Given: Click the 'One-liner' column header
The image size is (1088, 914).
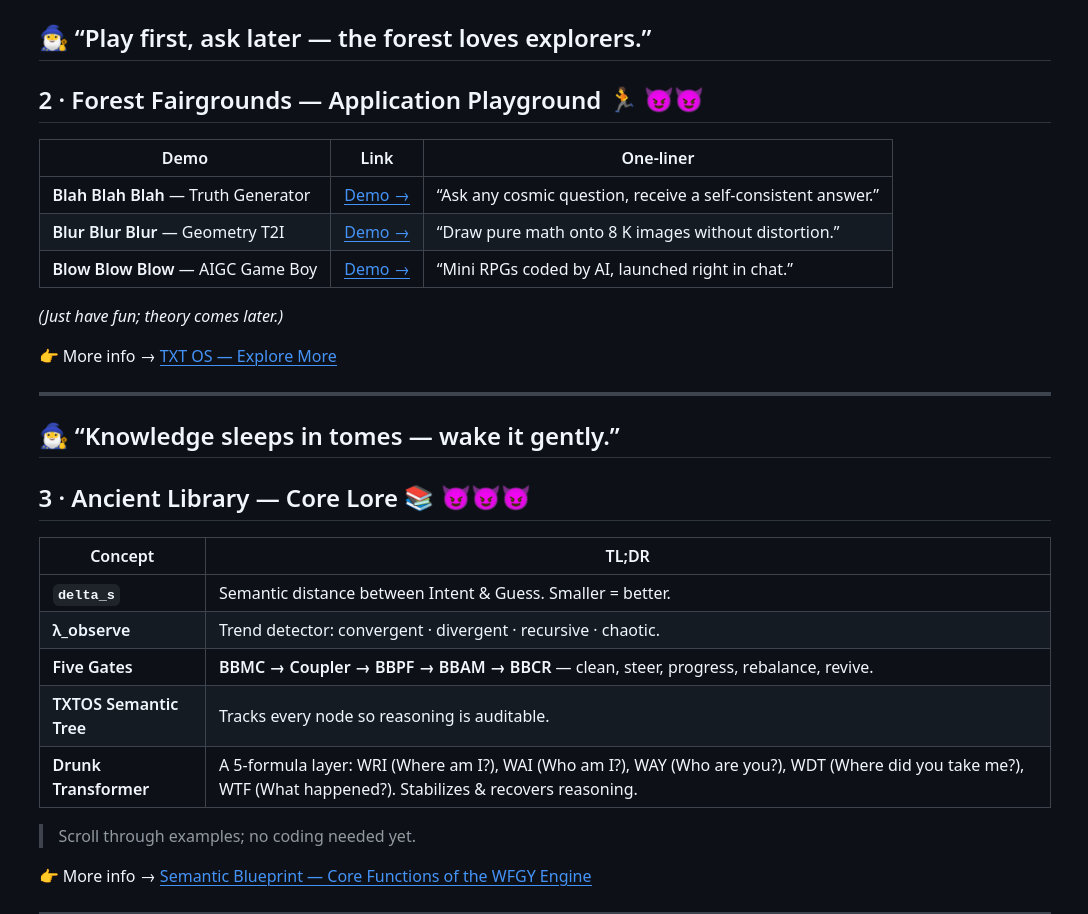Looking at the screenshot, I should pyautogui.click(x=658, y=158).
